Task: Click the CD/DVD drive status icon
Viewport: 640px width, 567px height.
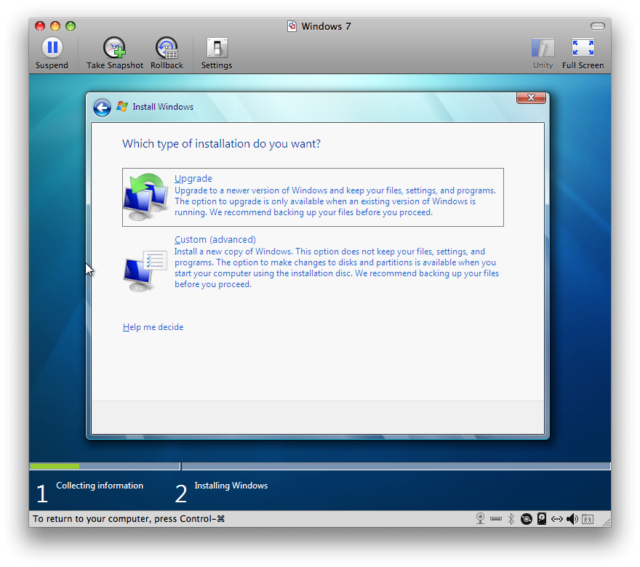Action: click(x=527, y=519)
